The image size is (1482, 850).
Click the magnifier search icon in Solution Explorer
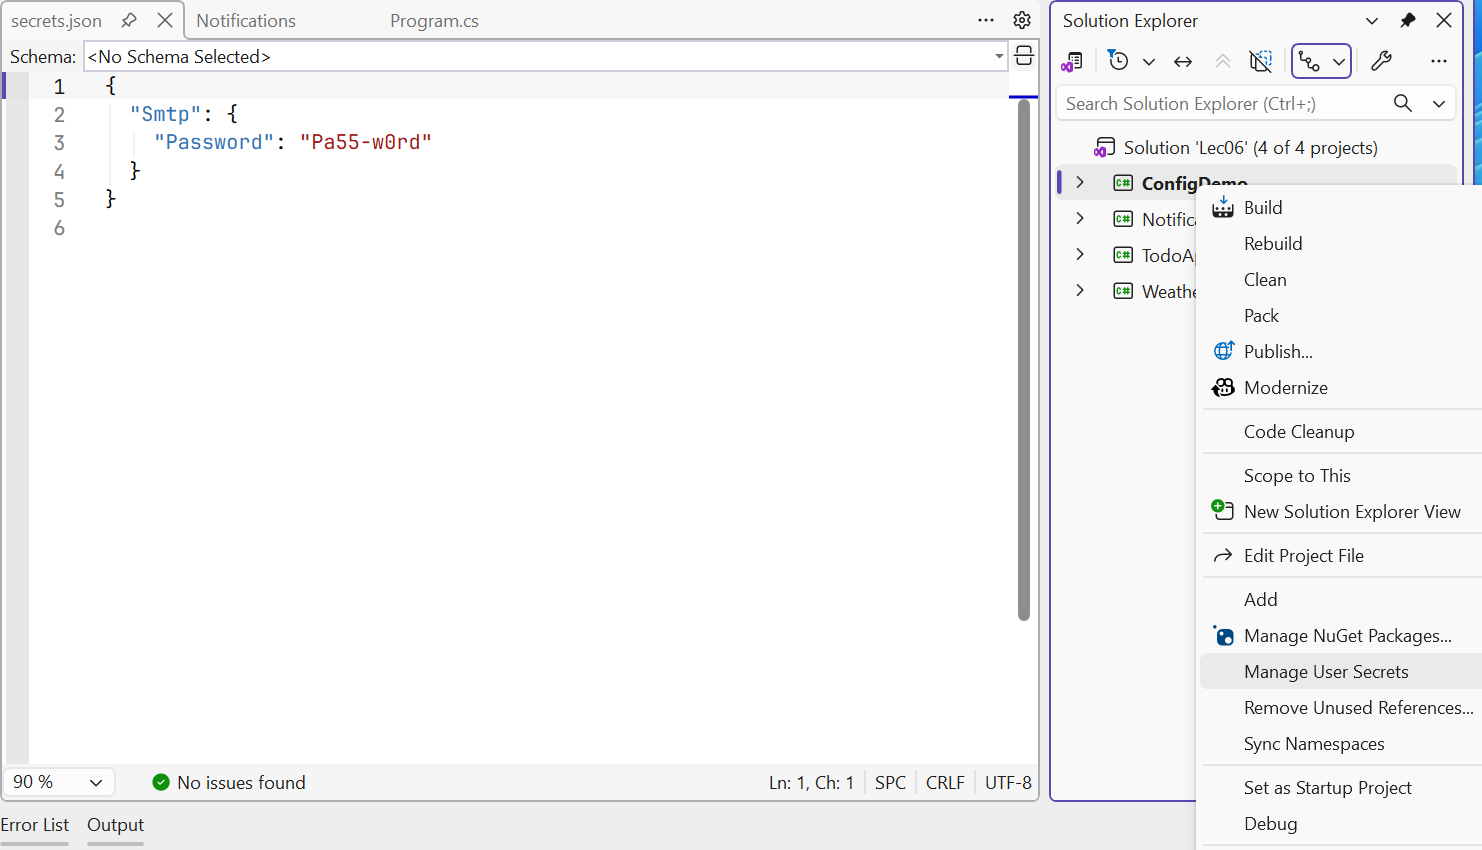tap(1403, 103)
